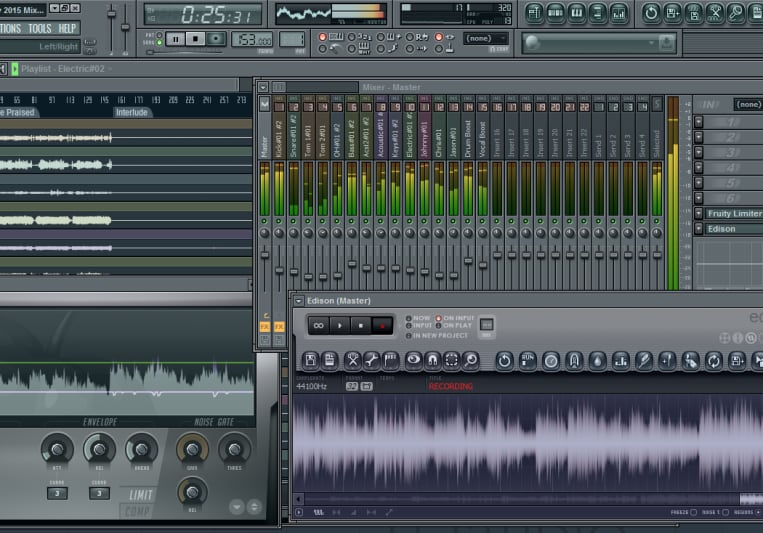Click Edison's reverb arch icon
This screenshot has width=763, height=533.
[x=574, y=361]
